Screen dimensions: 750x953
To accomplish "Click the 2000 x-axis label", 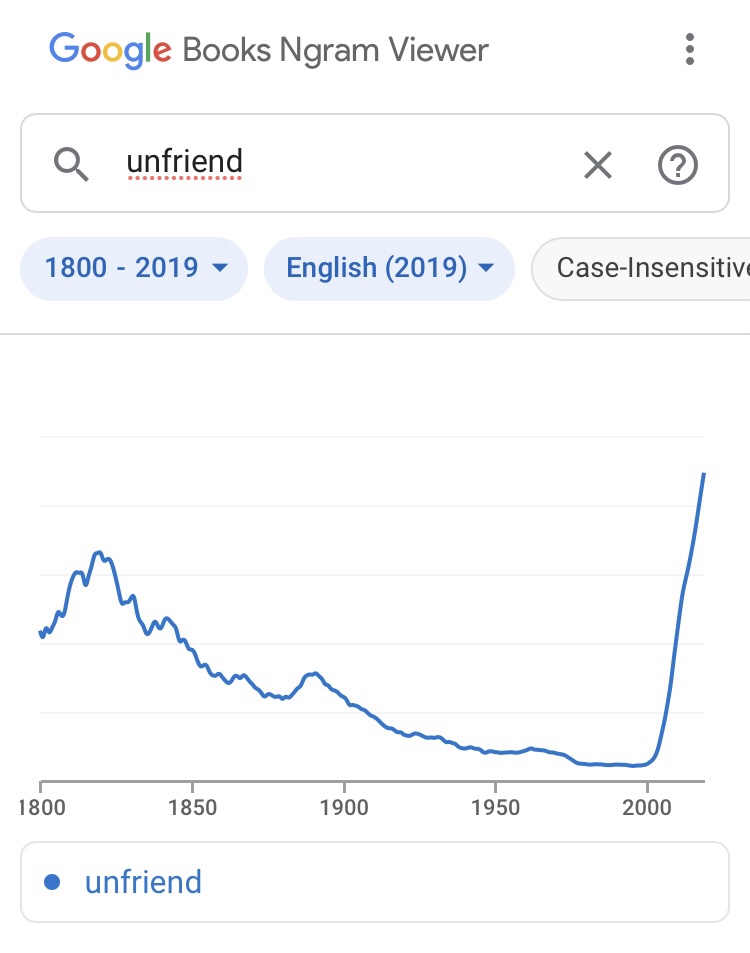I will pos(647,806).
